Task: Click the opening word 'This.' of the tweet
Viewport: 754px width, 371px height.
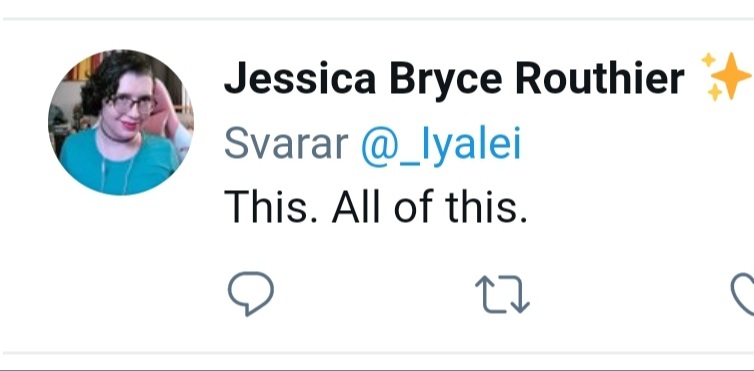Action: 271,207
